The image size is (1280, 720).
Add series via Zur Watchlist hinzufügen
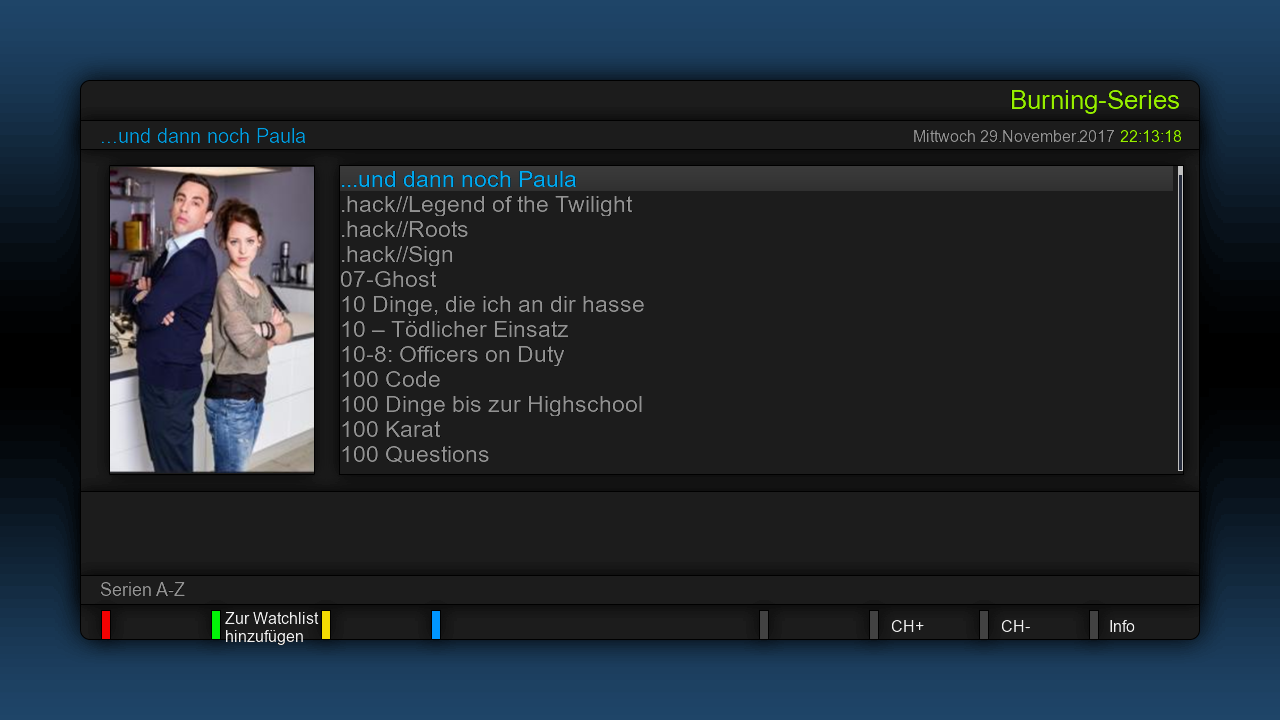pyautogui.click(x=270, y=627)
